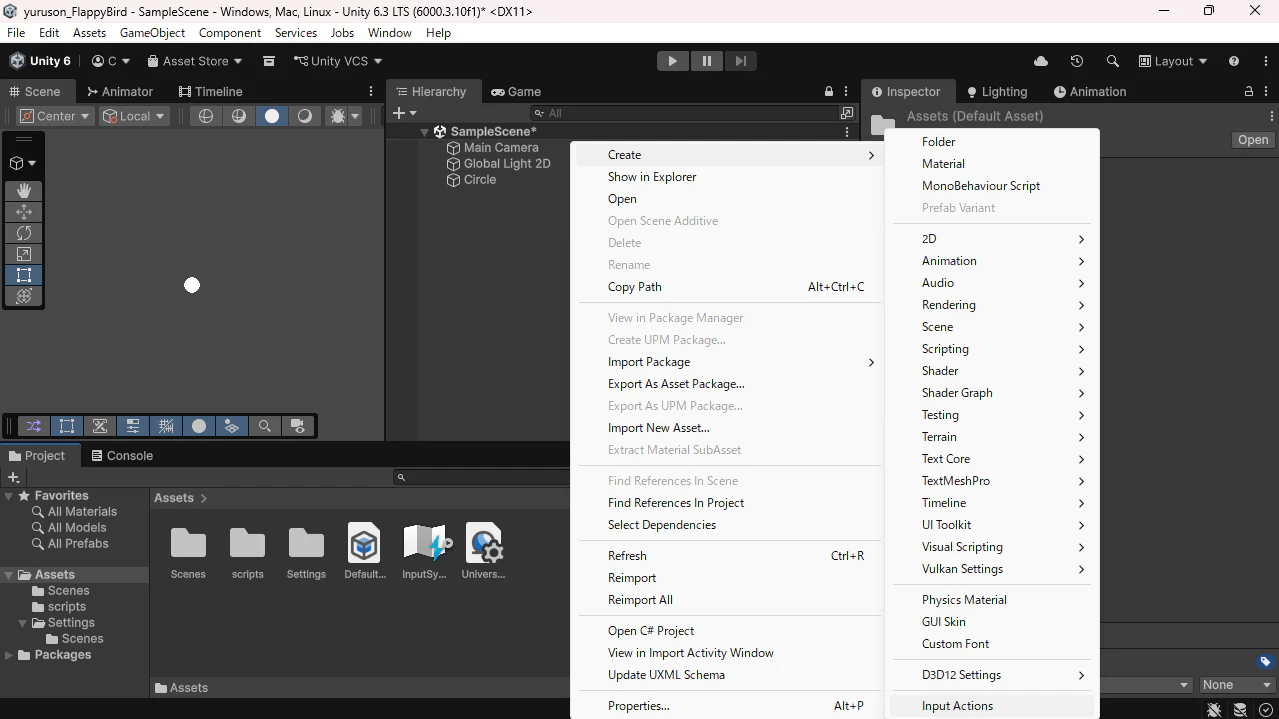
Task: Click the Open button in Inspector
Action: (1253, 140)
